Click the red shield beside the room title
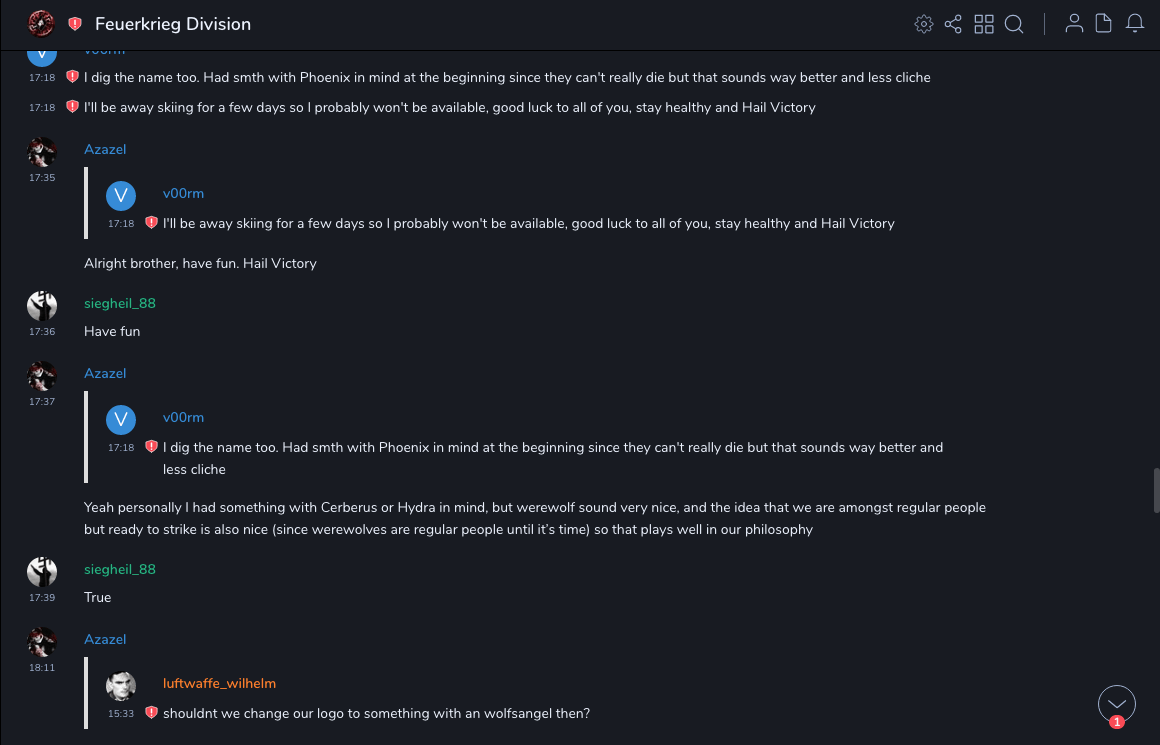1160x745 pixels. click(x=75, y=24)
